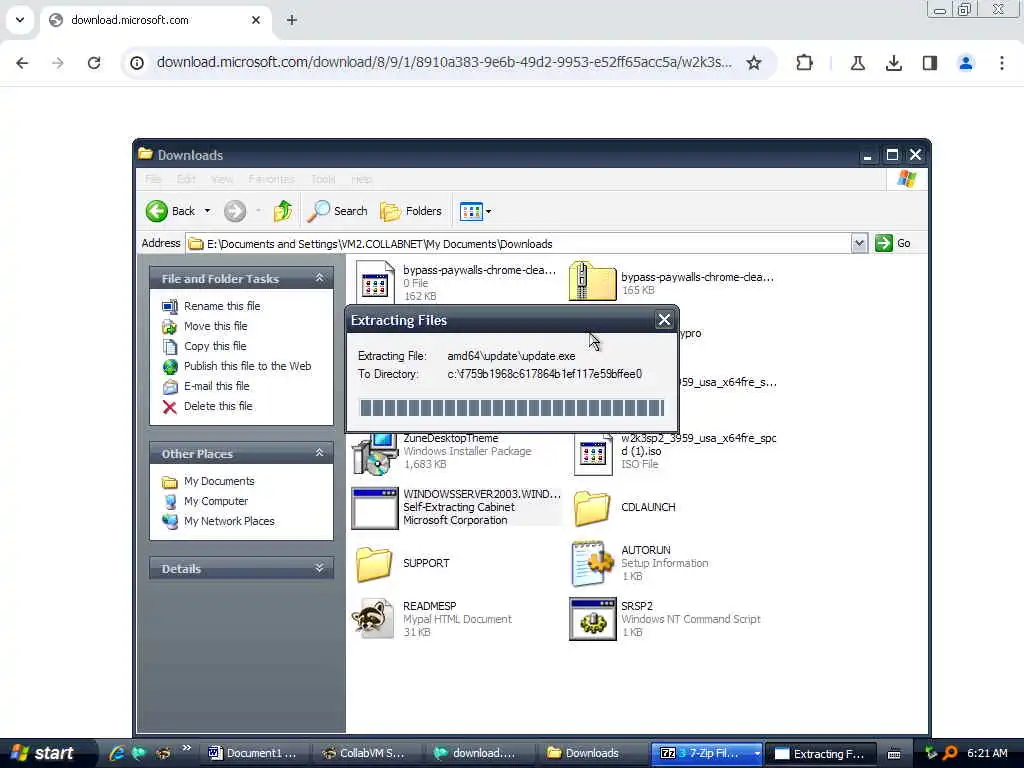This screenshot has width=1024, height=768.
Task: Expand the Address bar dropdown arrow
Action: [x=859, y=244]
